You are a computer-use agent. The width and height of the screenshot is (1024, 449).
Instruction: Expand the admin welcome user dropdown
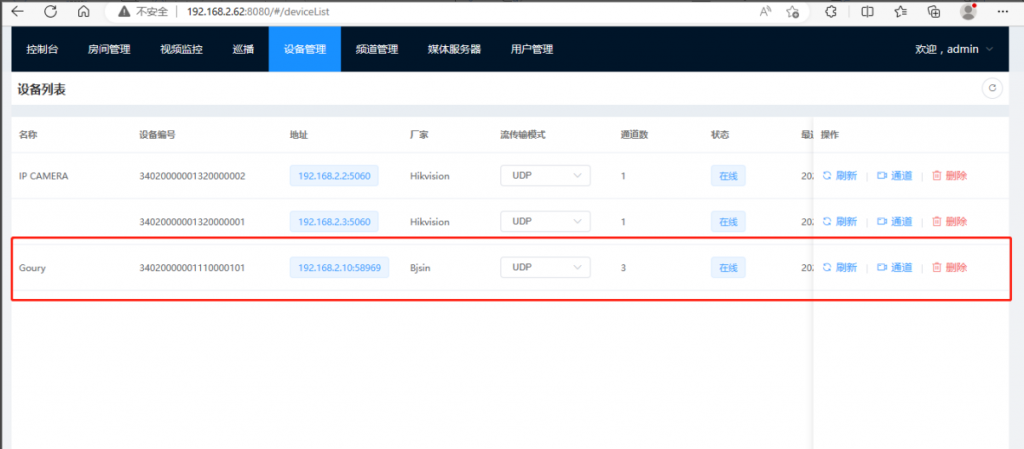click(954, 49)
